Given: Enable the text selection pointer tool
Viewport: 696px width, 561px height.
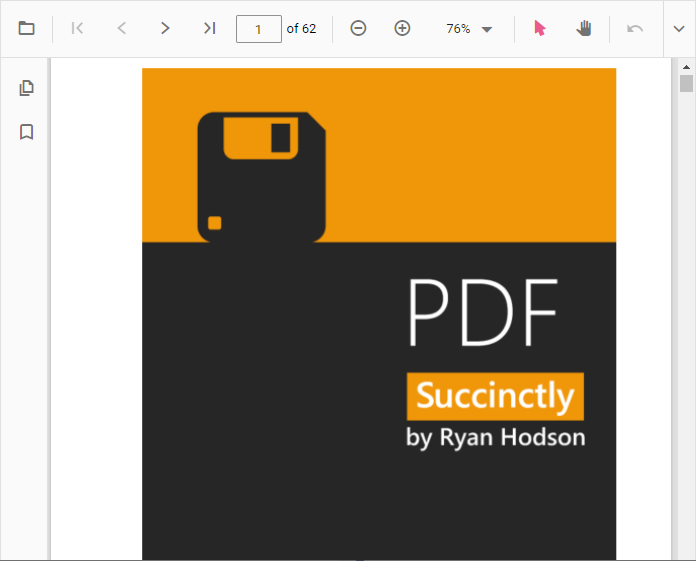Looking at the screenshot, I should point(540,28).
